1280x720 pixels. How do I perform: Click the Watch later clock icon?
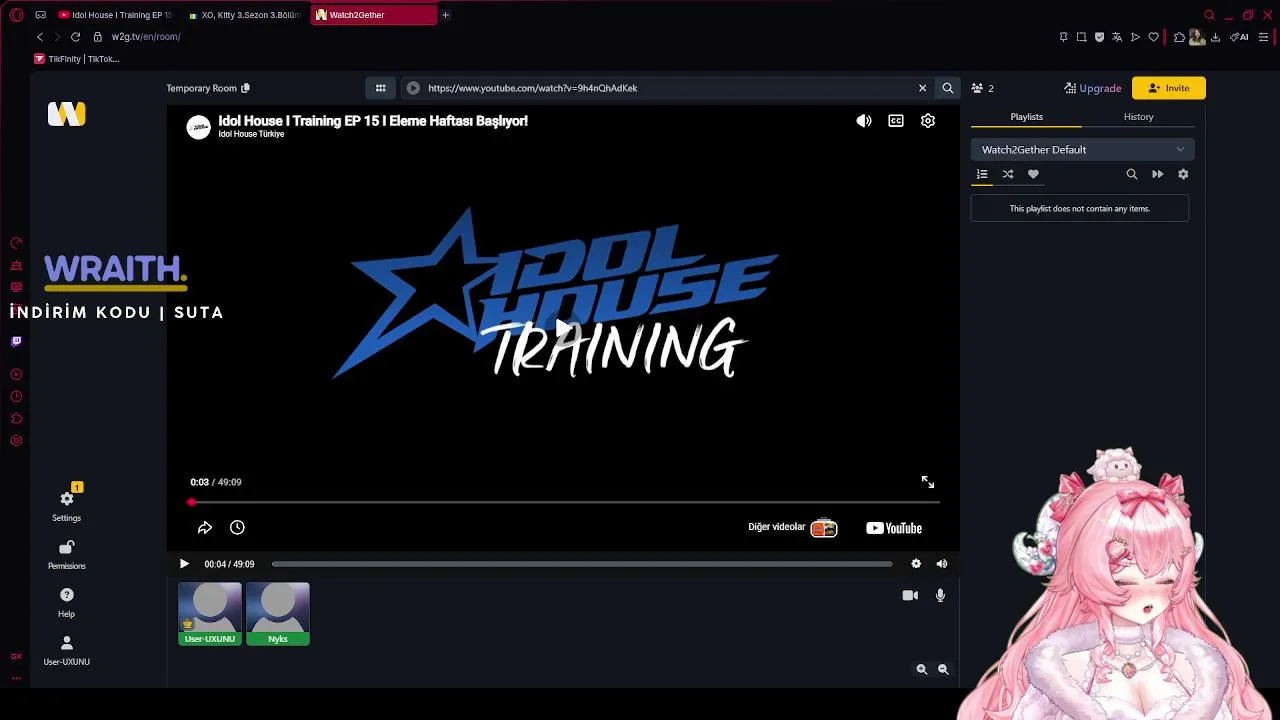point(237,528)
